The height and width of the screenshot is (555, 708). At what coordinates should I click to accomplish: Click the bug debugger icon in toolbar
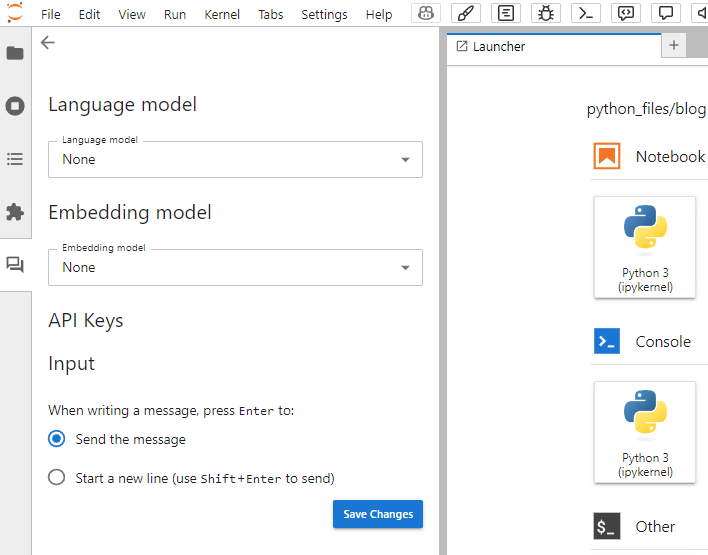(546, 14)
